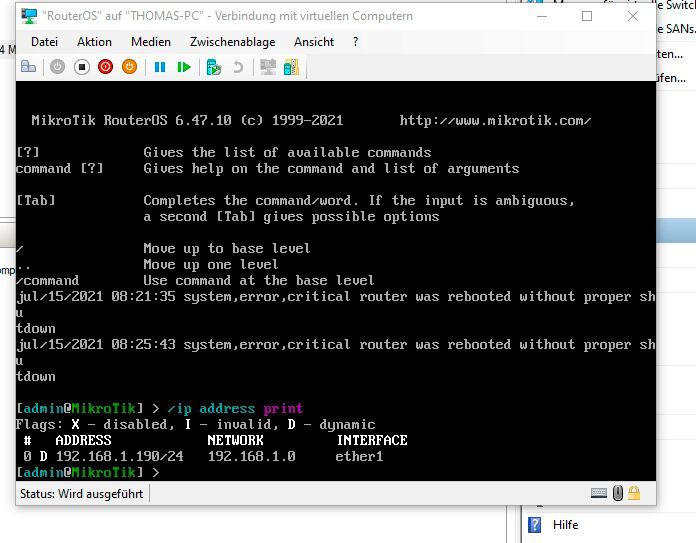
Task: Revert to the previous checkpoint (undo arrow)
Action: tap(238, 67)
